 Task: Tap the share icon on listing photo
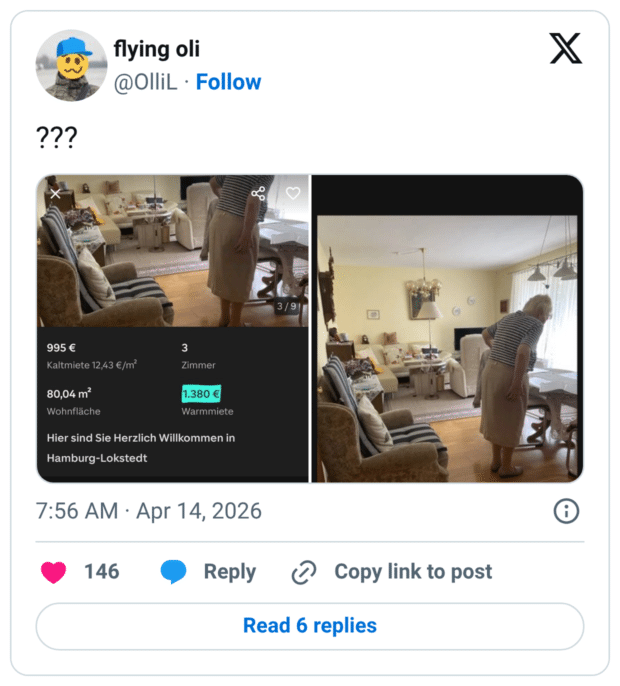258,193
